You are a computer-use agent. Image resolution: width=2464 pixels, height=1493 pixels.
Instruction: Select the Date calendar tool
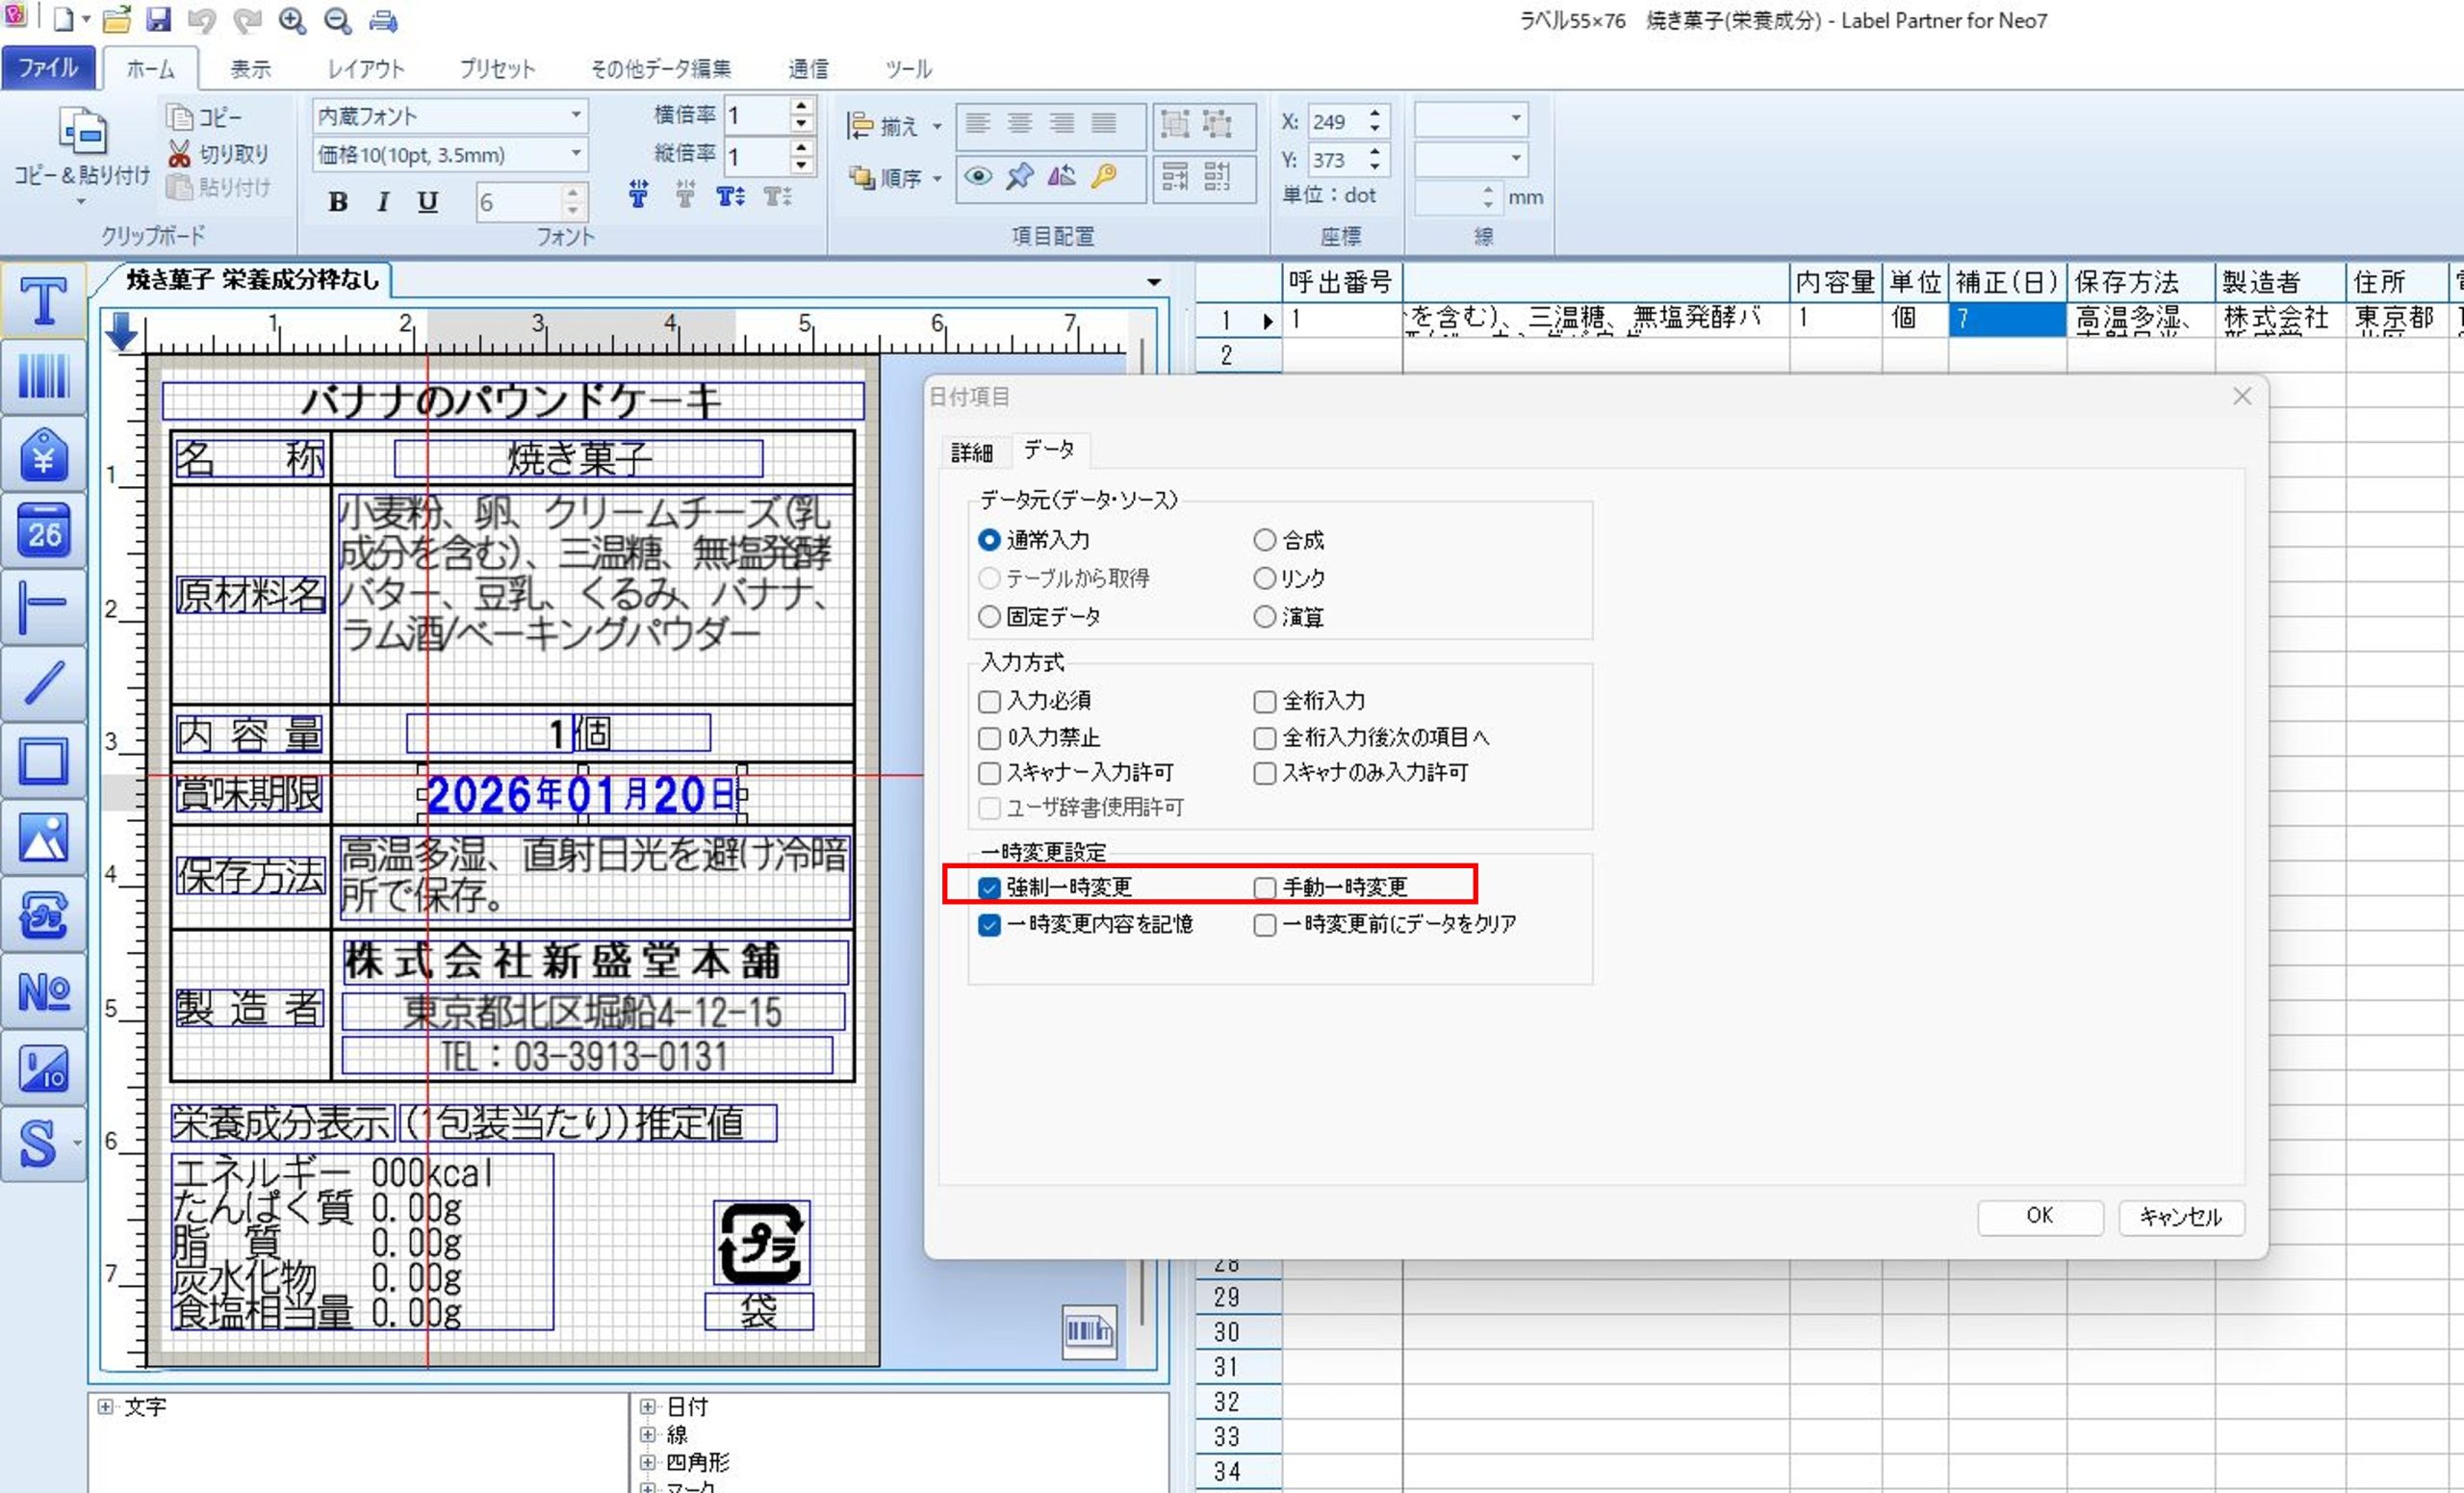tap(43, 531)
